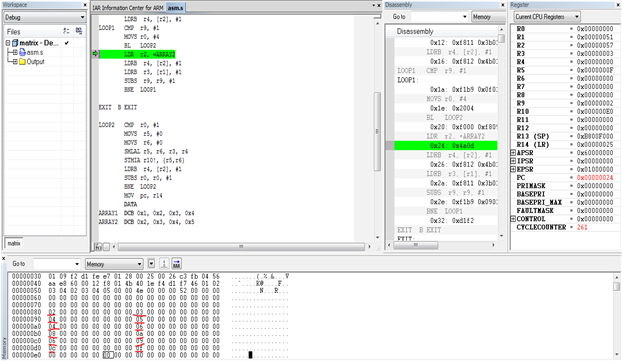
Task: Click the red PC register value 0x00000024
Action: [595, 178]
